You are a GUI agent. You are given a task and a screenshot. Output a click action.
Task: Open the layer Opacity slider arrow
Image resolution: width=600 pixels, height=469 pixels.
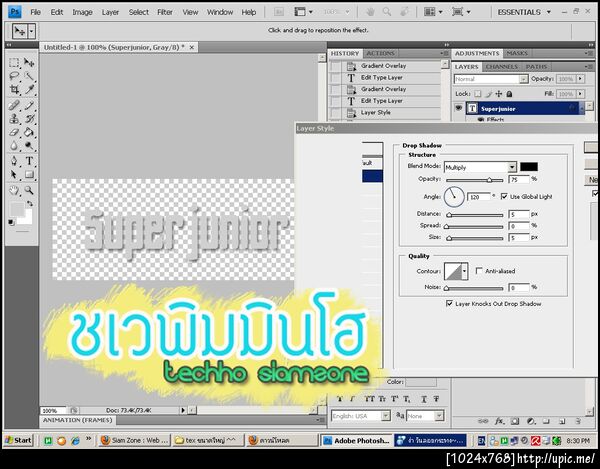[580, 79]
